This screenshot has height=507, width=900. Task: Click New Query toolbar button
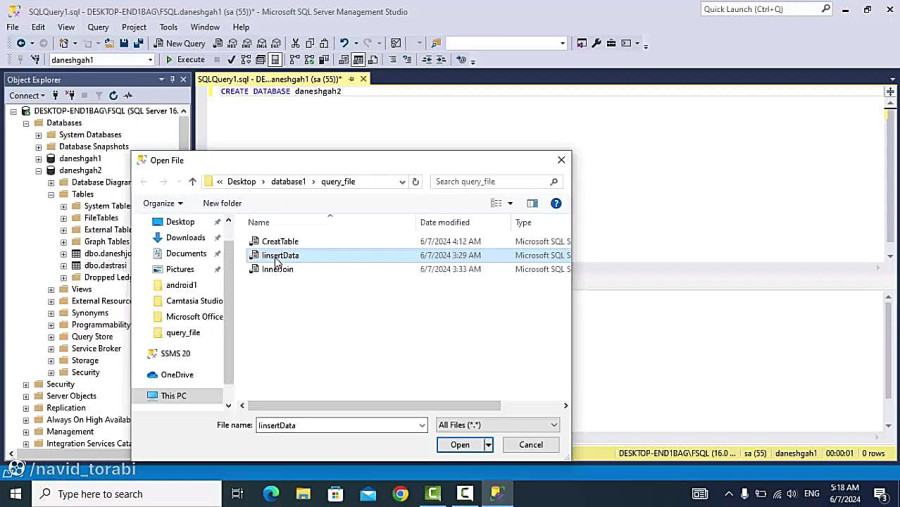click(x=179, y=43)
